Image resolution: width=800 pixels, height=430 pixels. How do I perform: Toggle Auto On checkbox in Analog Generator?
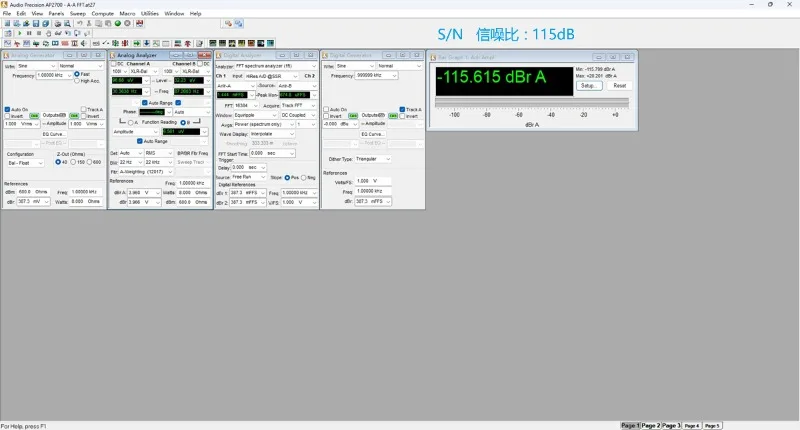tap(8, 110)
